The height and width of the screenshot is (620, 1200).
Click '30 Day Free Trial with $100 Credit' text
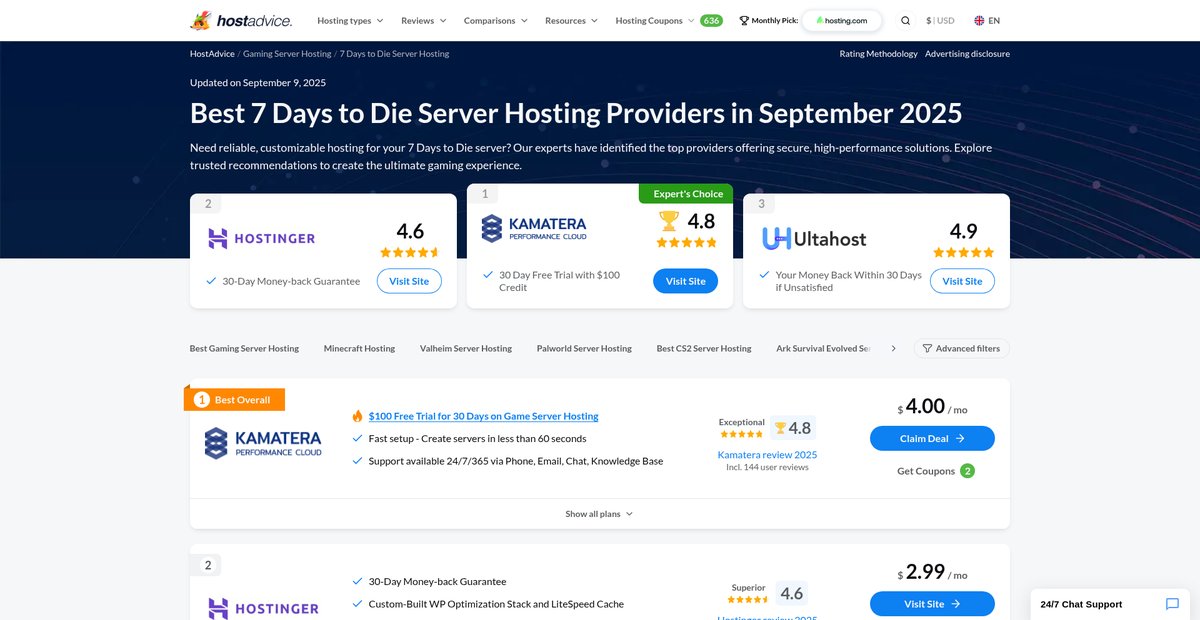[560, 281]
